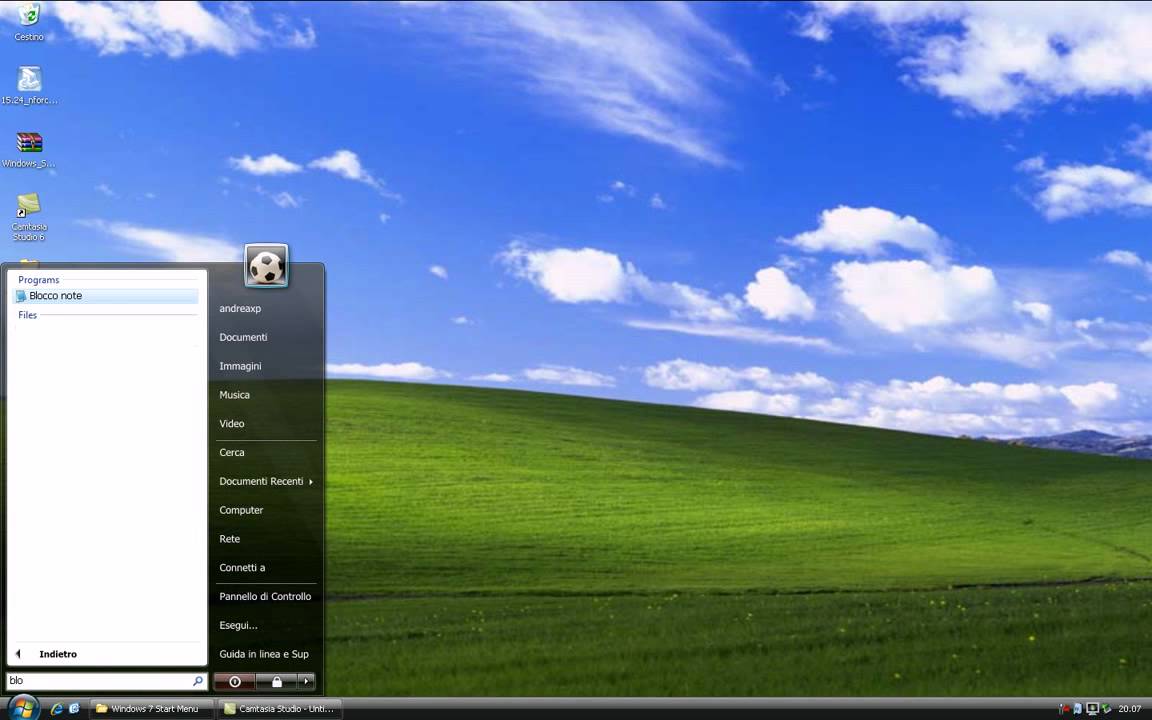Click the soccer ball user picture
The width and height of the screenshot is (1152, 720).
[267, 265]
